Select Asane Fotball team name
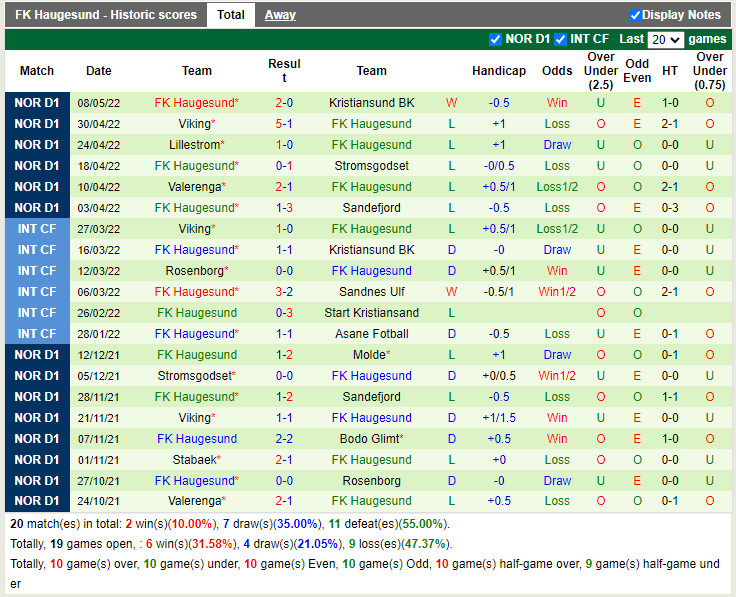 371,334
